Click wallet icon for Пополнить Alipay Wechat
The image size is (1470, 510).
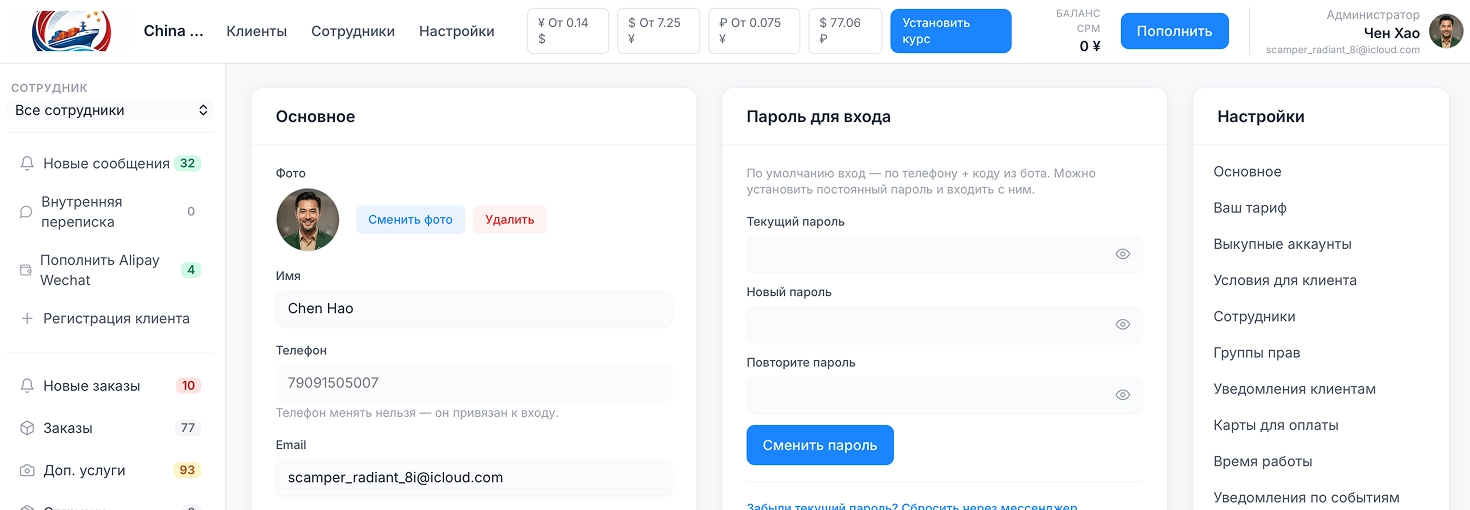point(26,270)
